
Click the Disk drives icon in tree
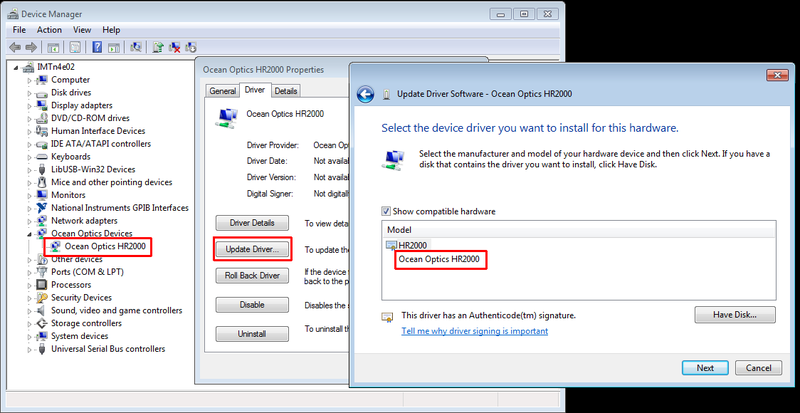tap(42, 93)
